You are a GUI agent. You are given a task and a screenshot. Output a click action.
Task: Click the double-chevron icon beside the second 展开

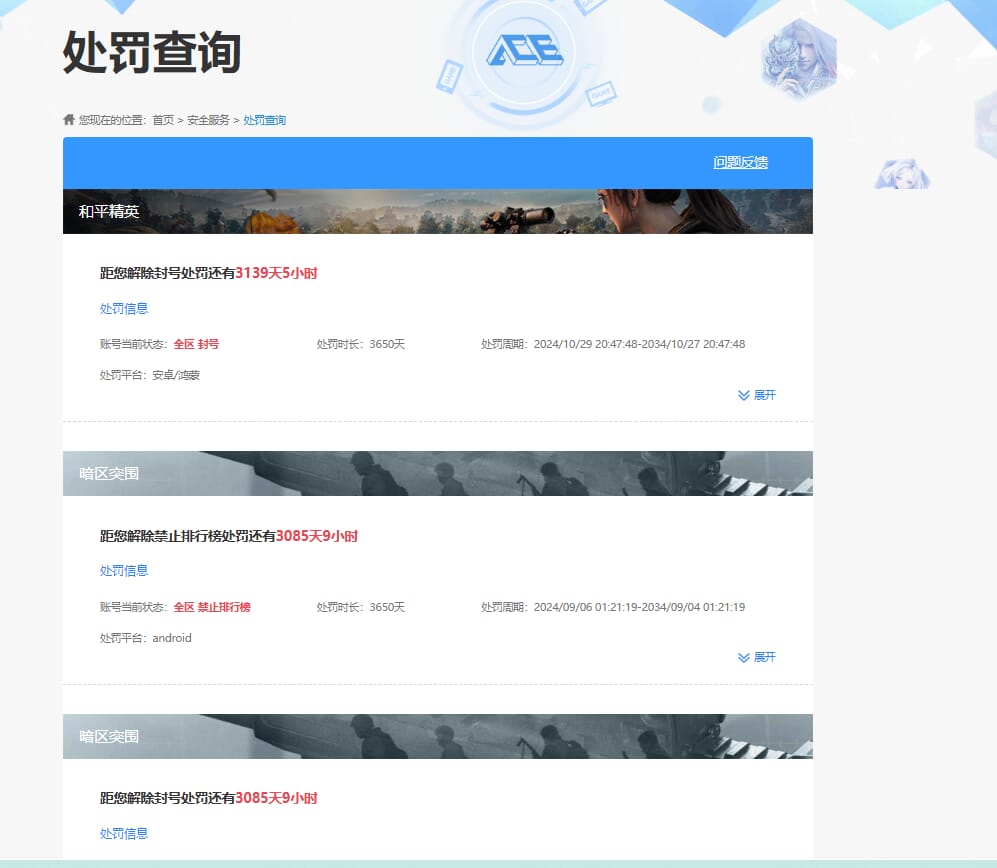pyautogui.click(x=742, y=657)
